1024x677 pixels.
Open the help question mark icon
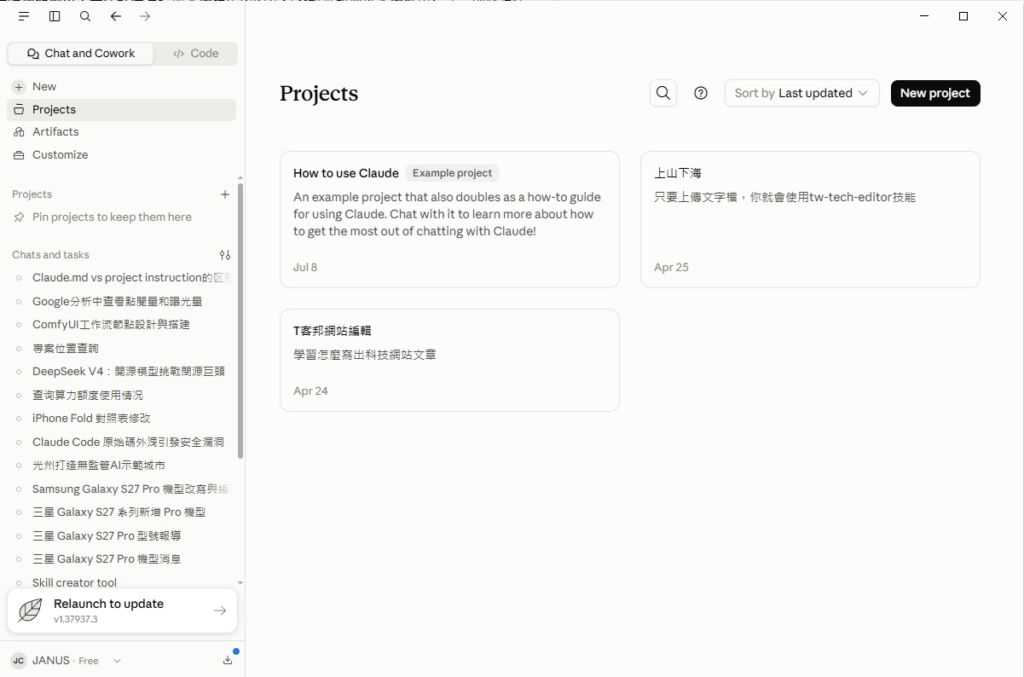701,93
